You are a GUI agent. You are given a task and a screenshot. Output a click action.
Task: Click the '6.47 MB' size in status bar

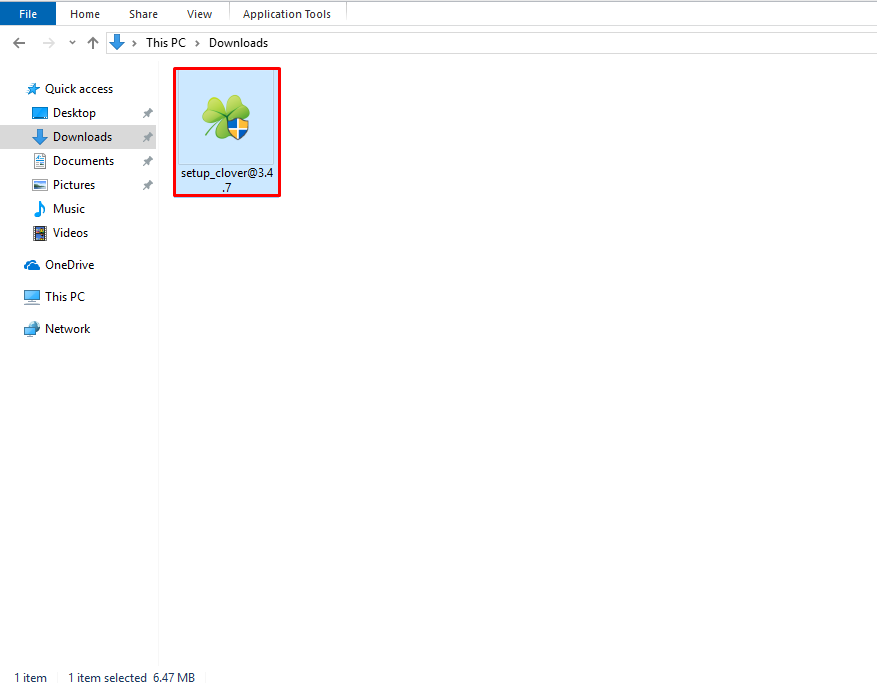[x=174, y=677]
